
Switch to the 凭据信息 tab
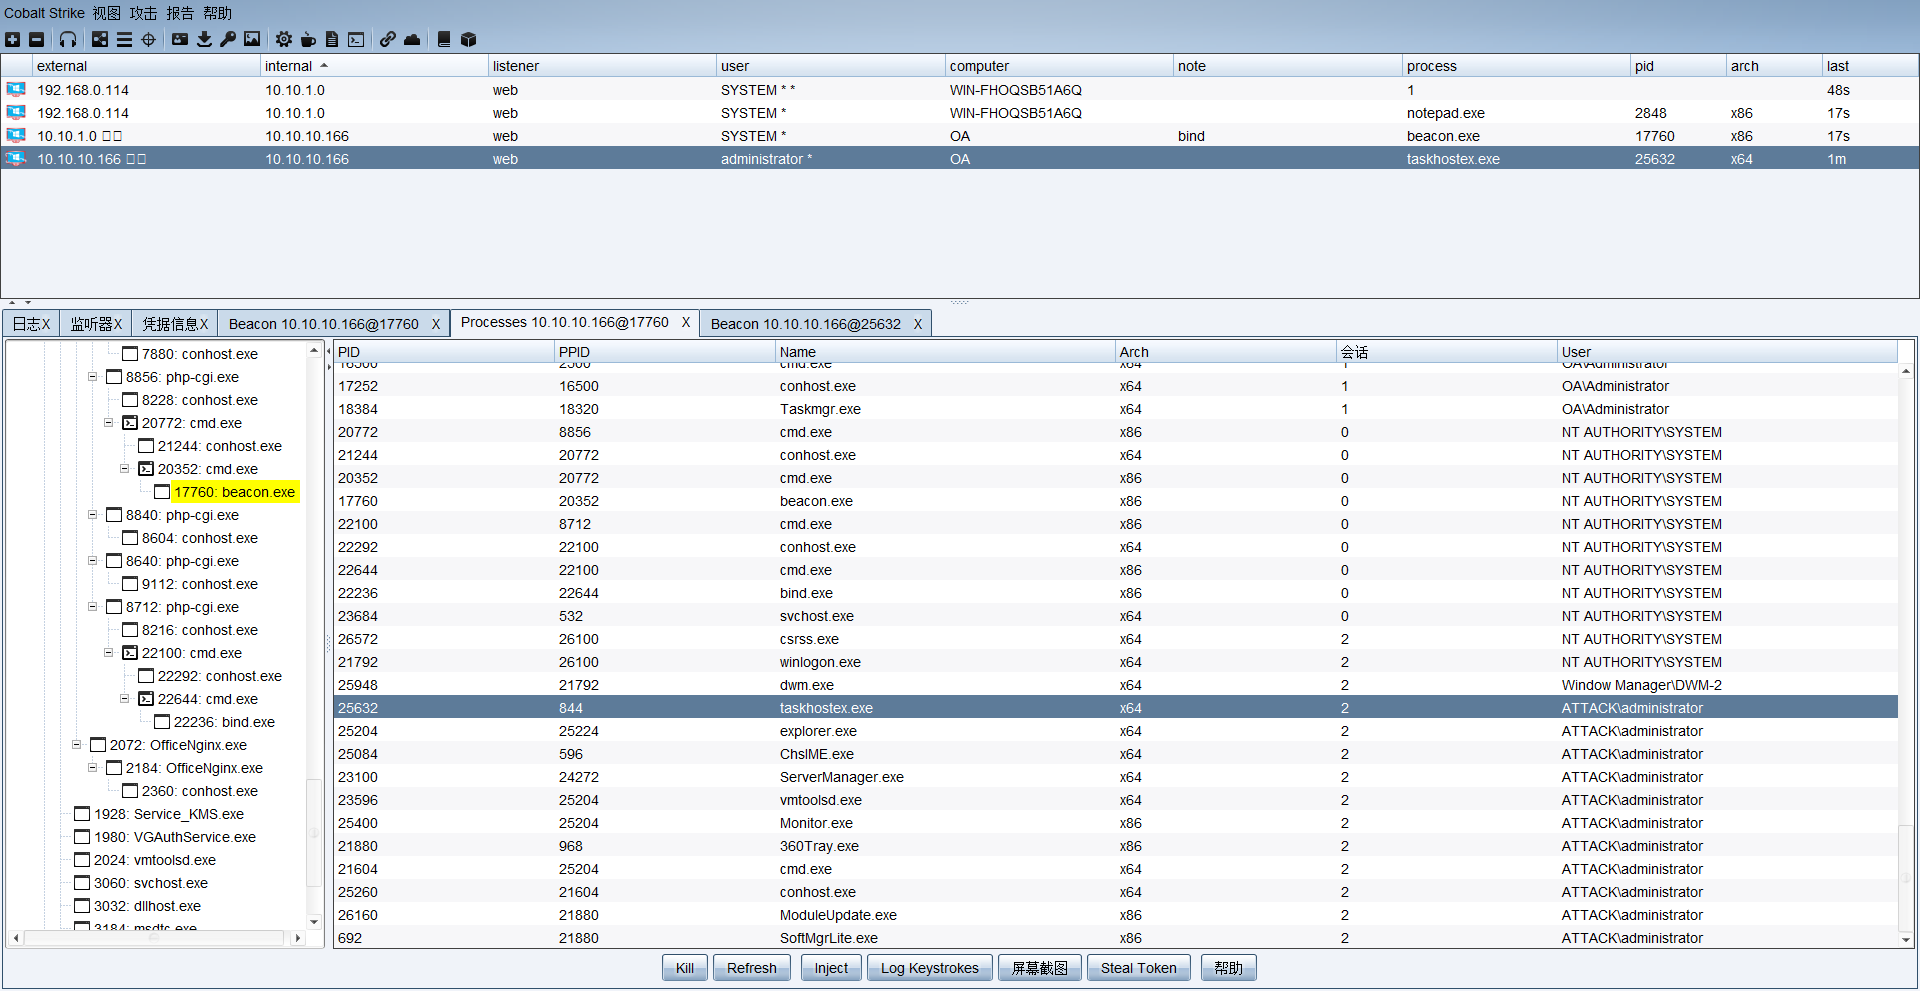[x=175, y=324]
